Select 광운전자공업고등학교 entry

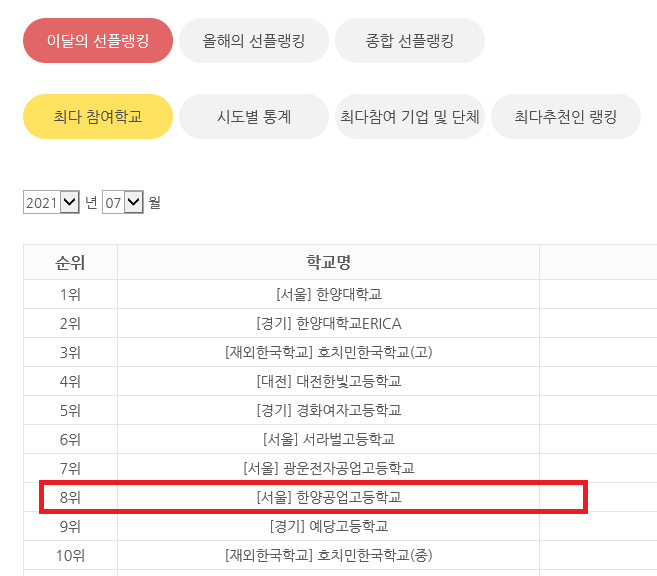[328, 468]
